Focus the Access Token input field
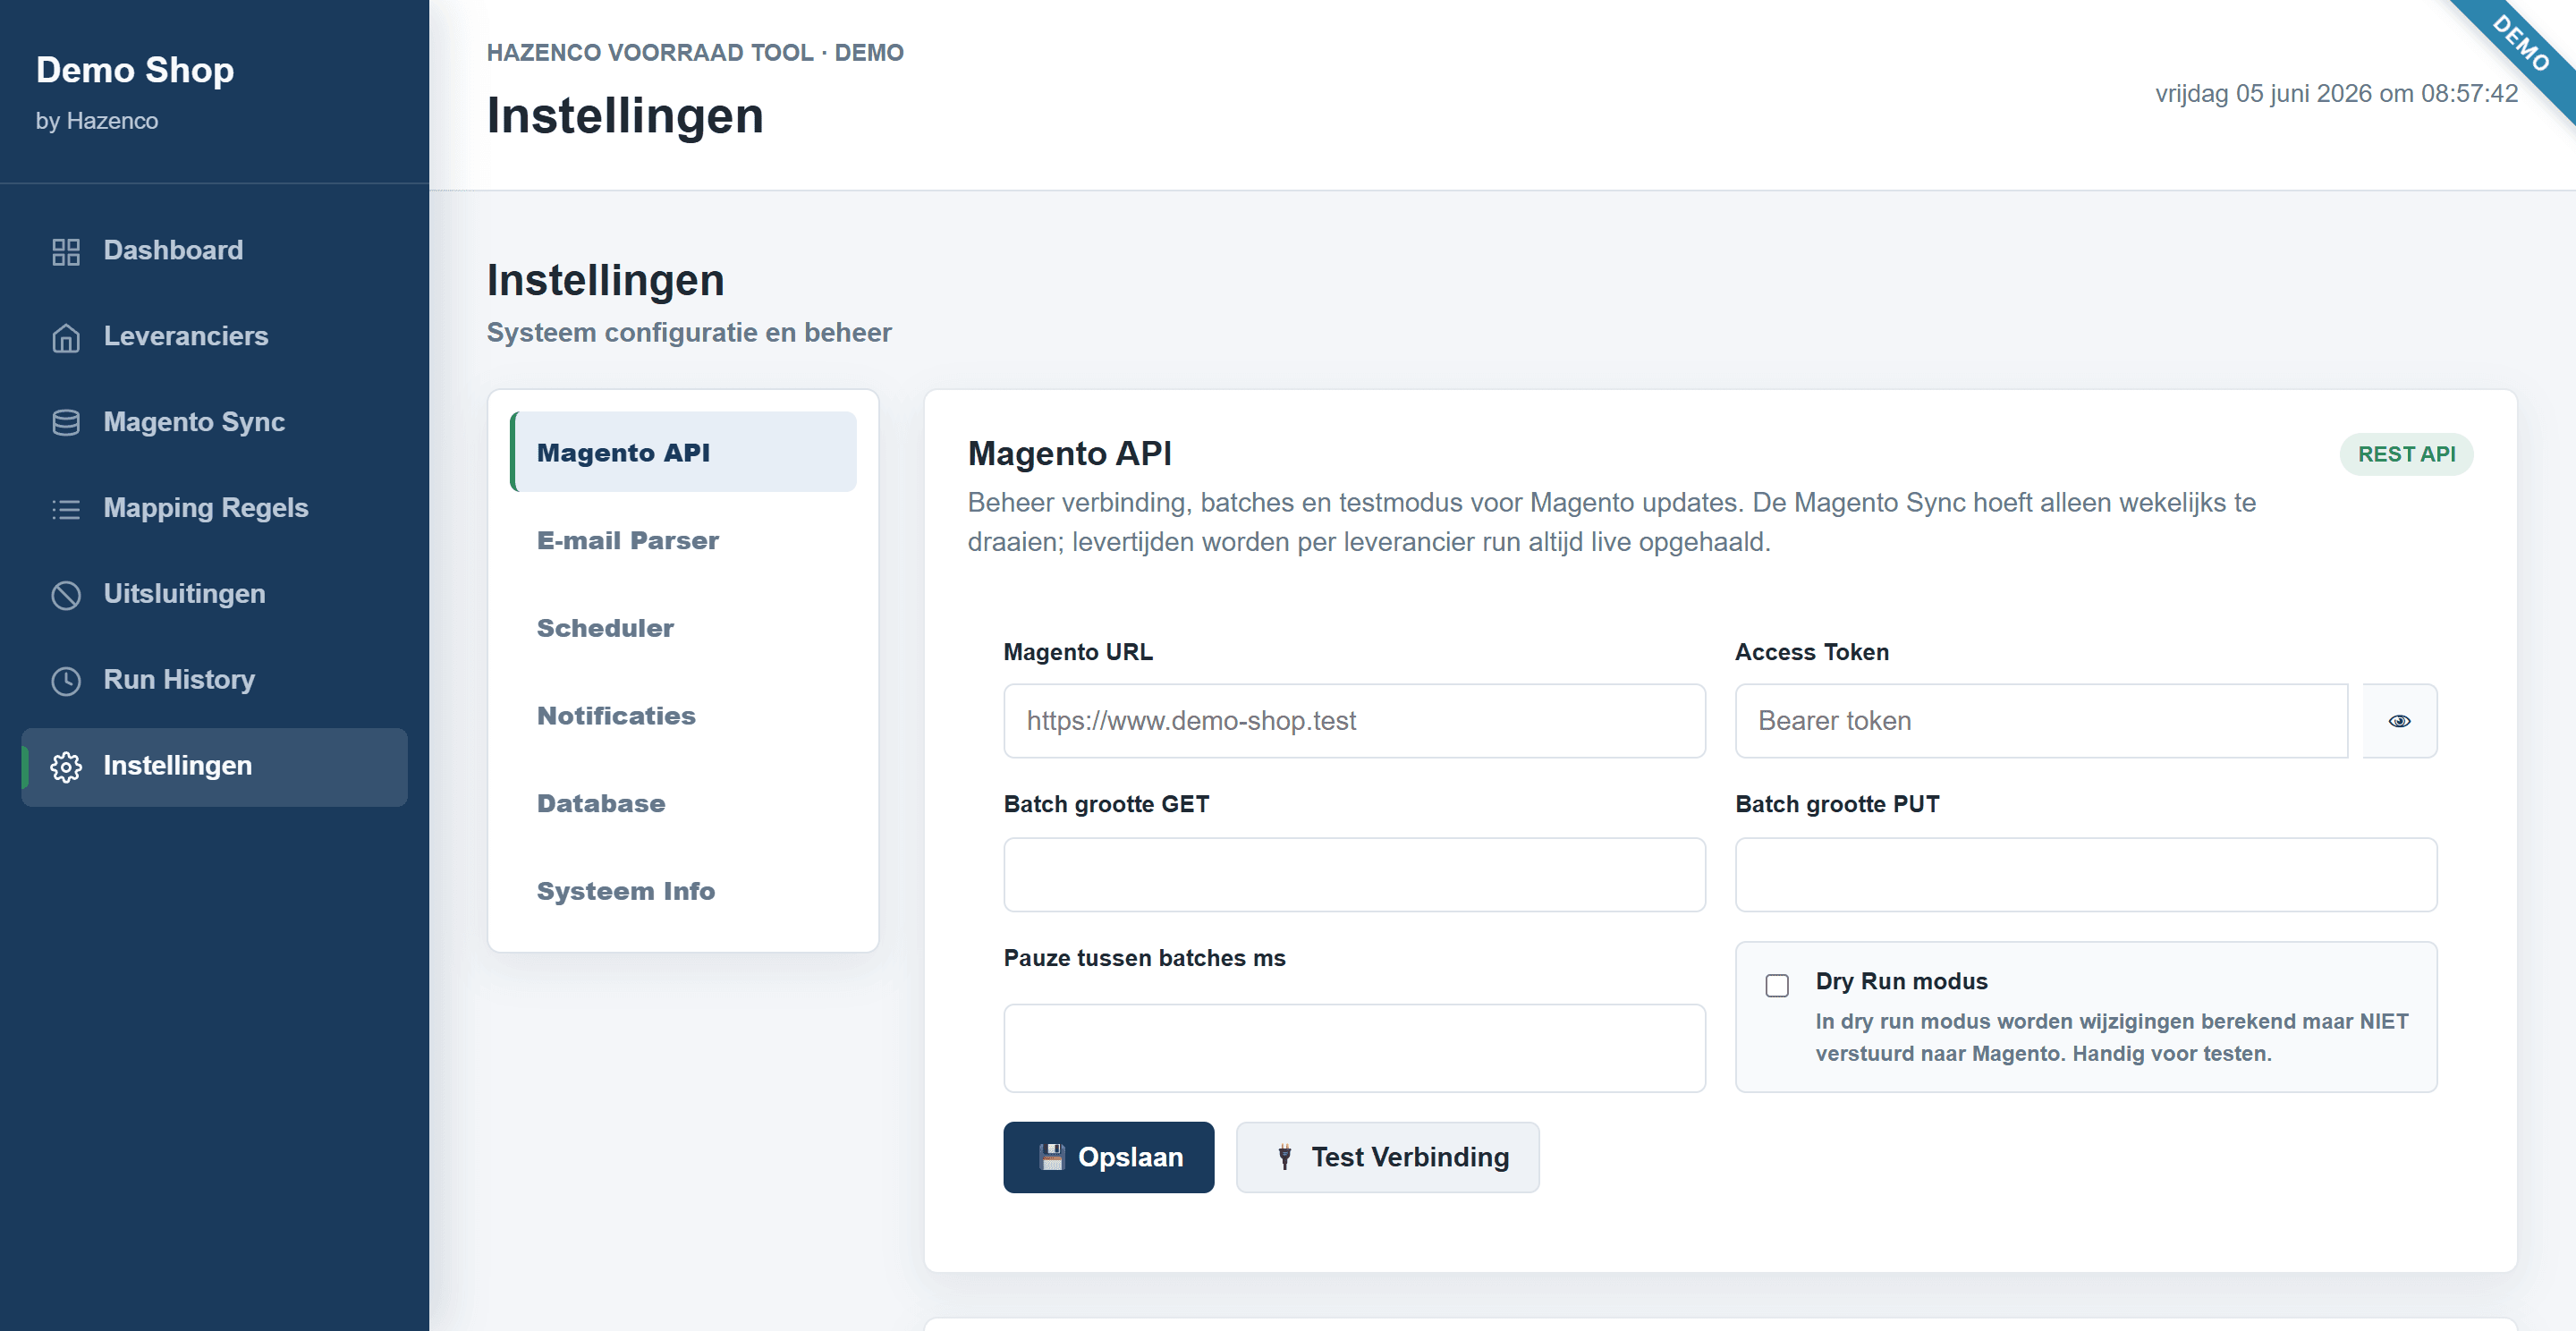 2041,721
